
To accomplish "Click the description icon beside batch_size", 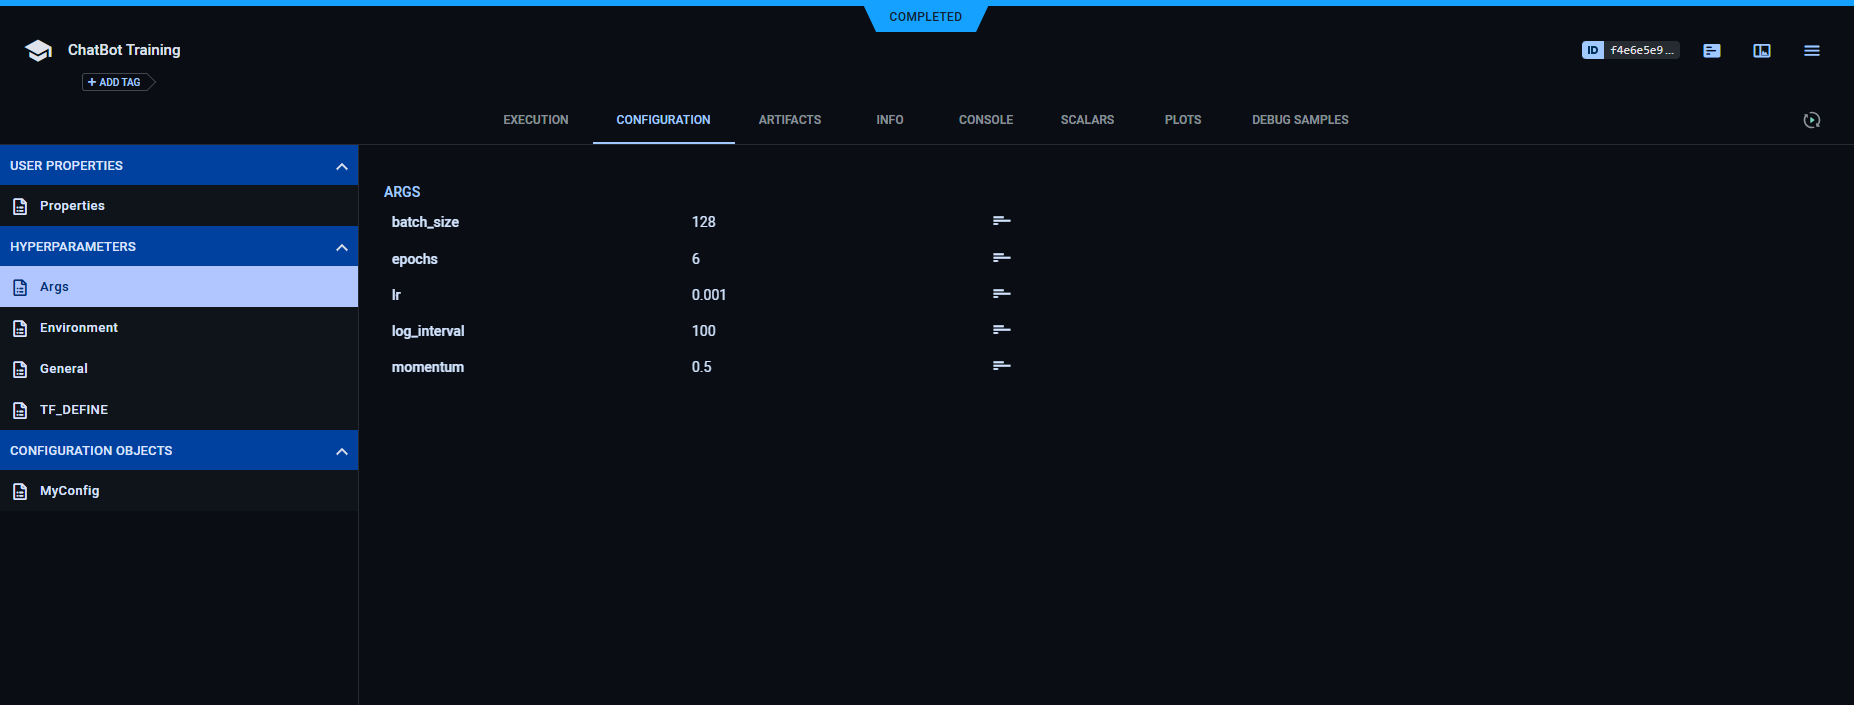I will coord(1001,221).
